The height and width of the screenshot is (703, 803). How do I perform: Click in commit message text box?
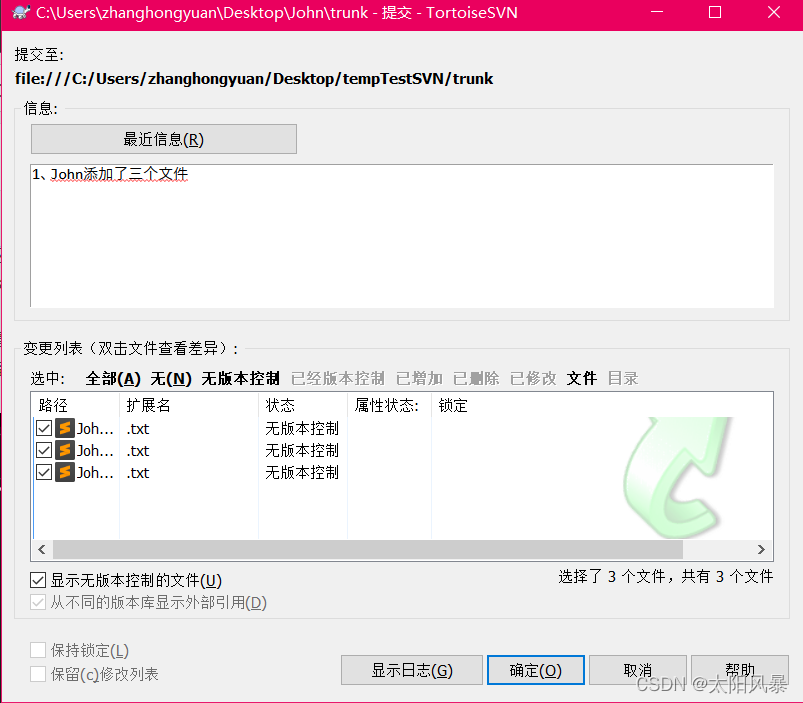point(402,236)
